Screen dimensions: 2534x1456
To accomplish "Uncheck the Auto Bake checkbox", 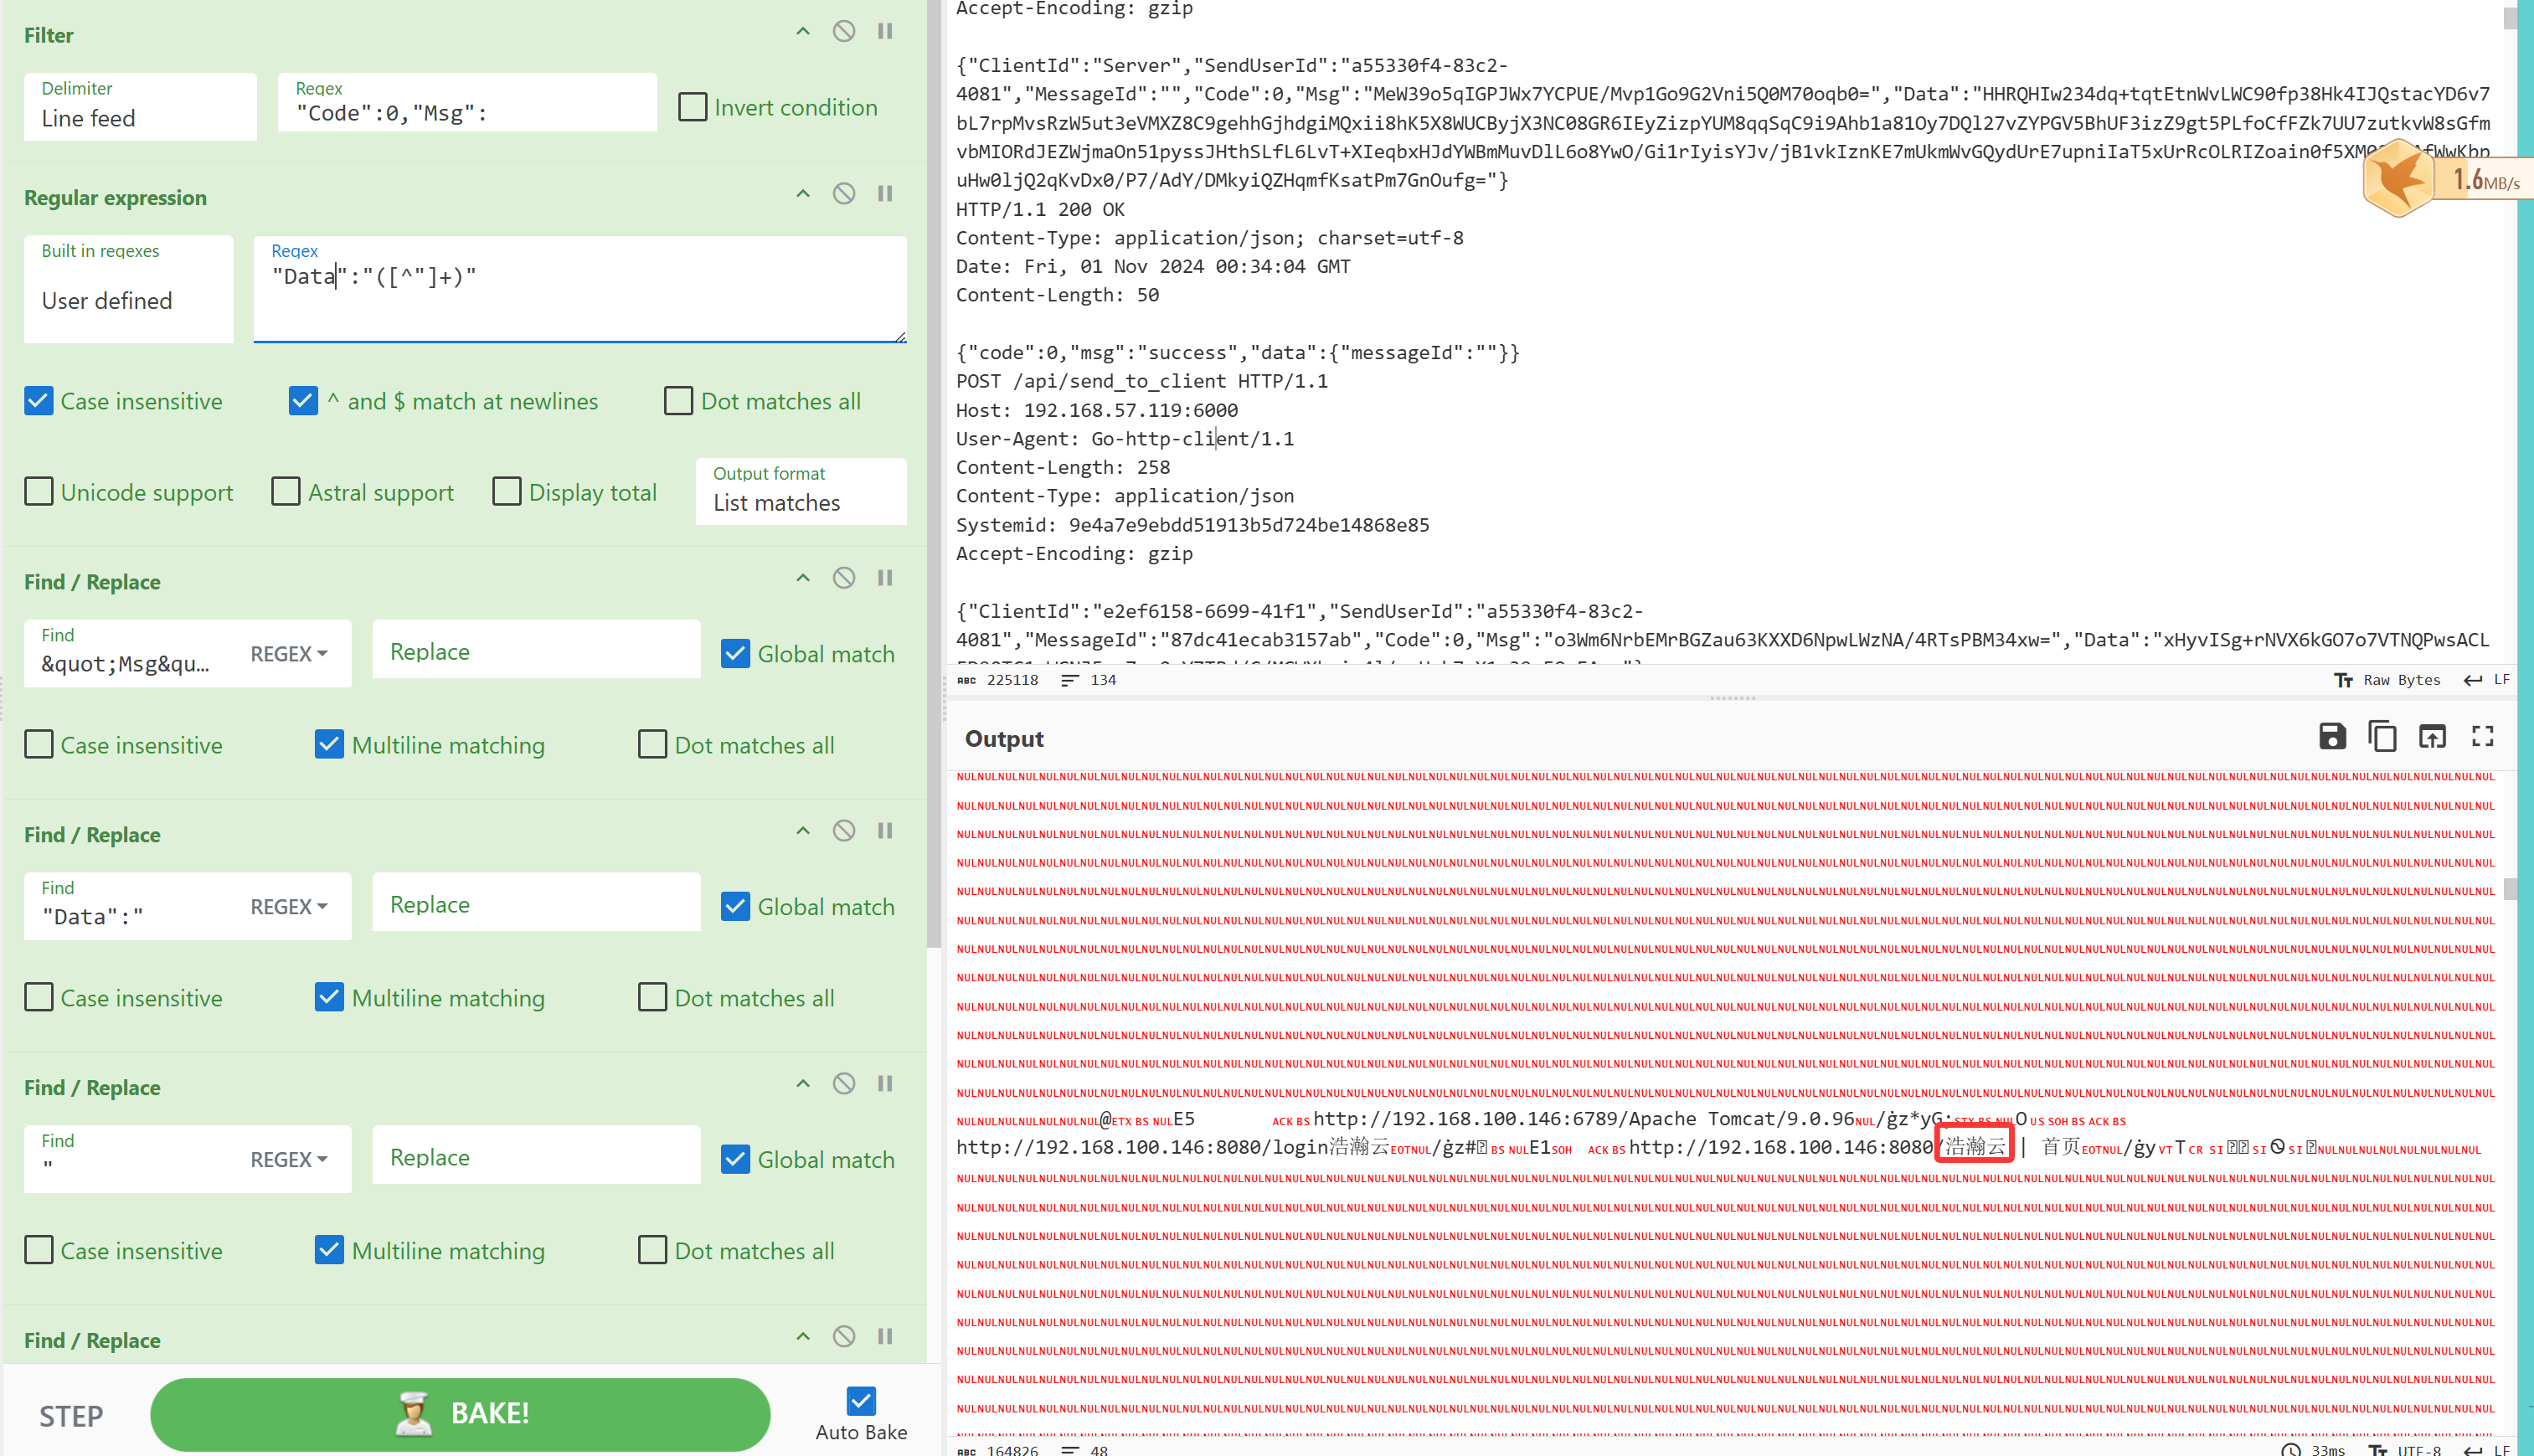I will (860, 1400).
